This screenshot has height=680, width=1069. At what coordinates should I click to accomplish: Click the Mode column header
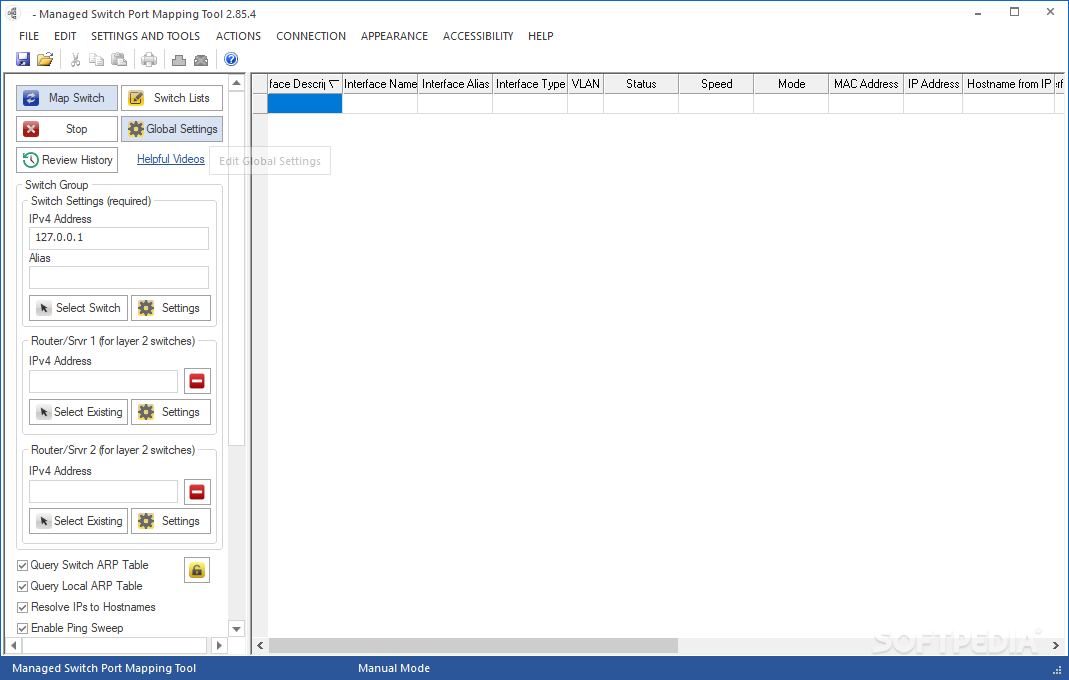[x=792, y=84]
